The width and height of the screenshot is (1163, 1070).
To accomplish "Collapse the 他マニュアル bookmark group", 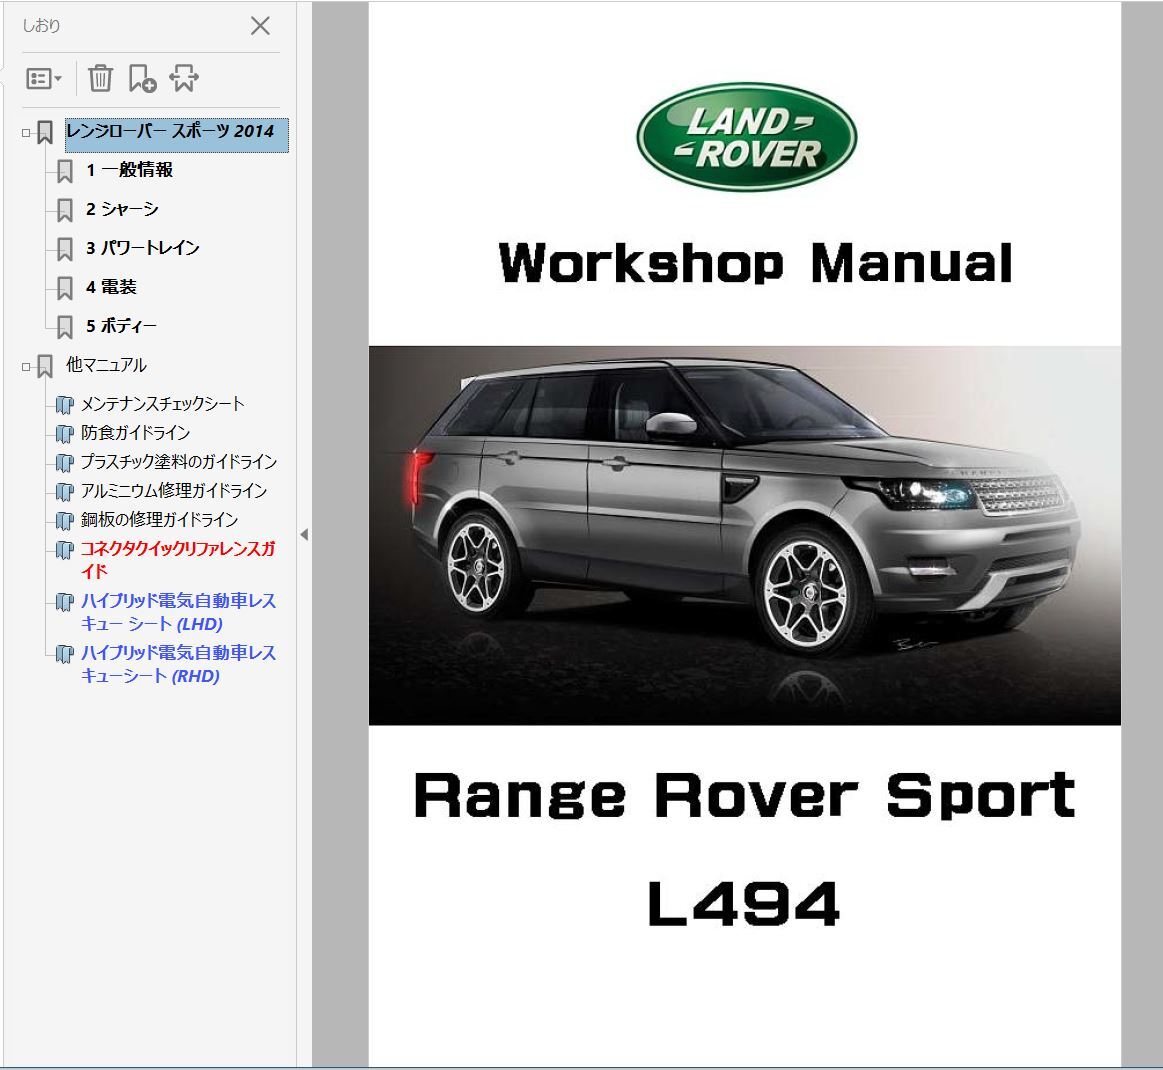I will pos(26,366).
